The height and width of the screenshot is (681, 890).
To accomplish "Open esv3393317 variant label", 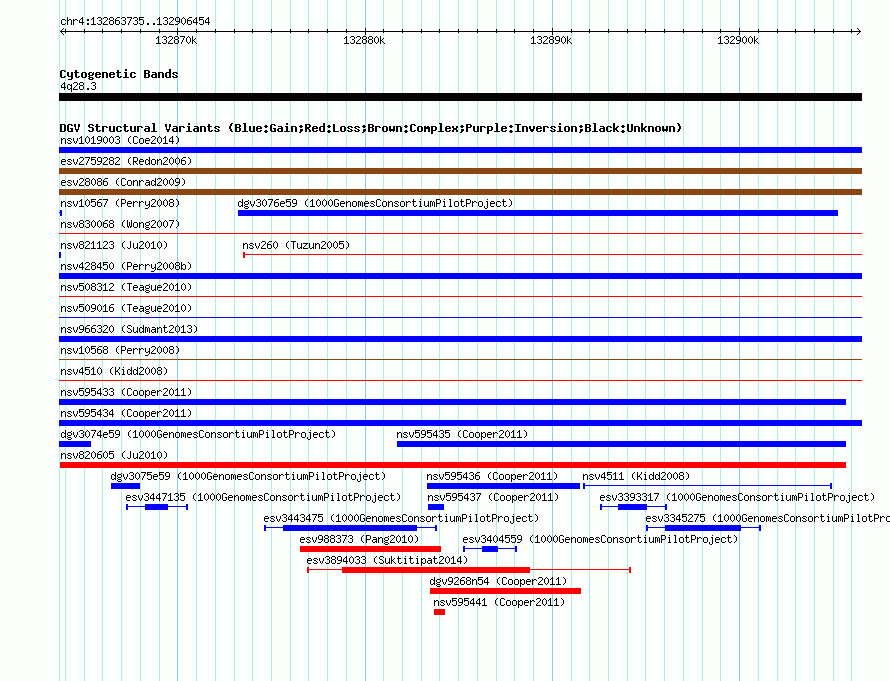I will click(x=737, y=497).
